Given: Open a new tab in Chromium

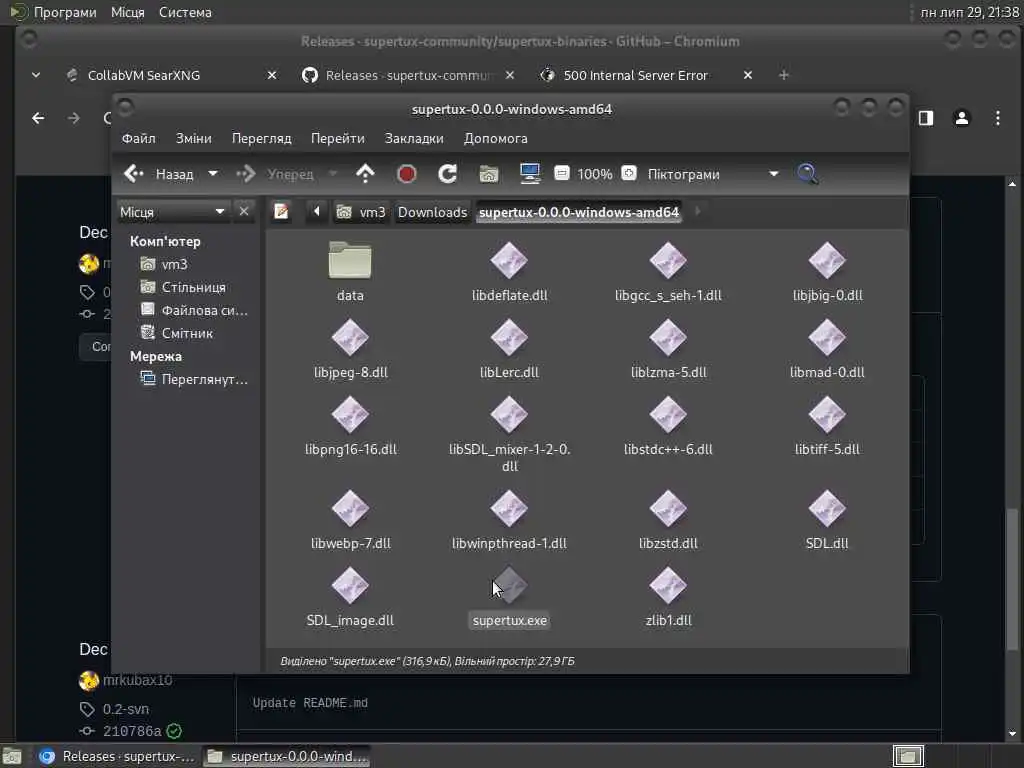Looking at the screenshot, I should (x=784, y=75).
